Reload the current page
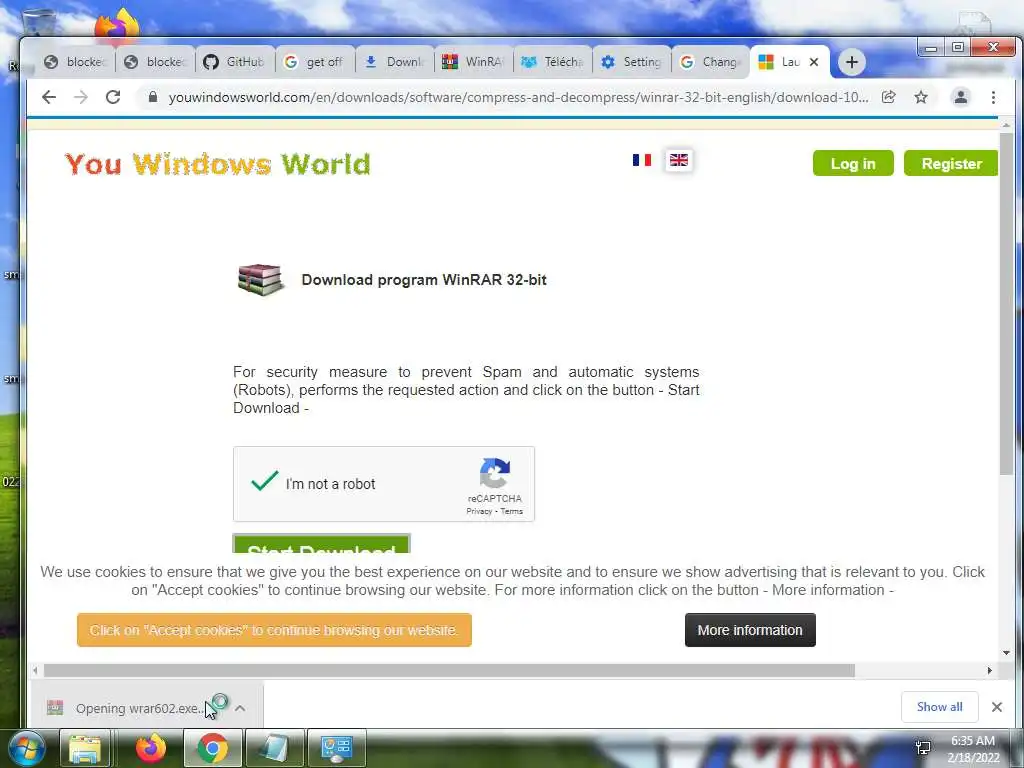 pyautogui.click(x=113, y=97)
